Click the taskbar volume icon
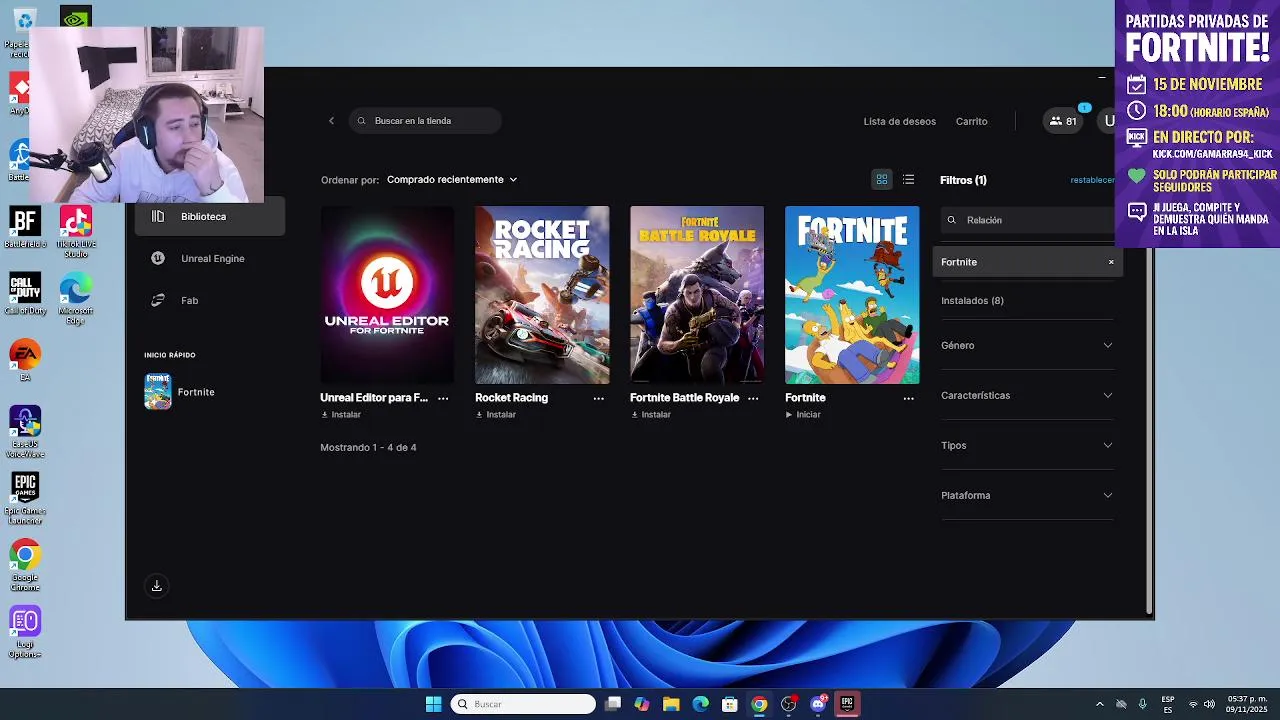The image size is (1280, 720). click(x=1209, y=704)
